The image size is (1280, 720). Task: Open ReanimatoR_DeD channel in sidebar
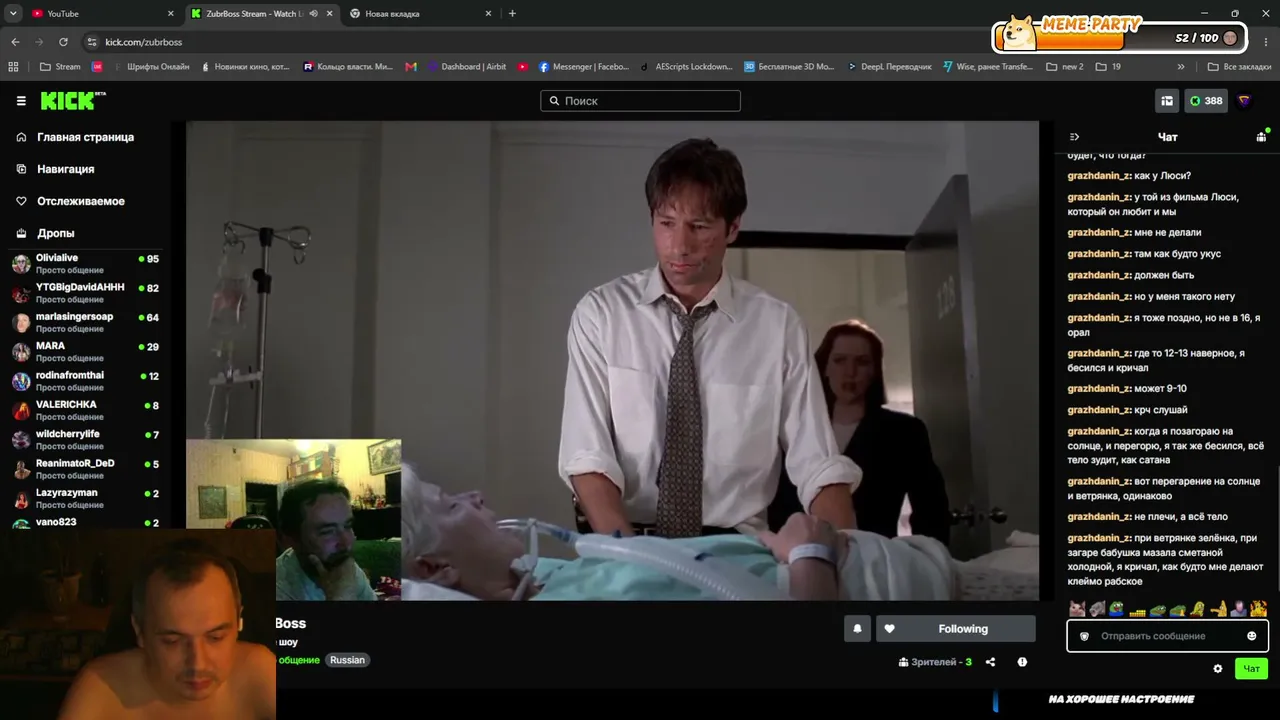tap(85, 469)
